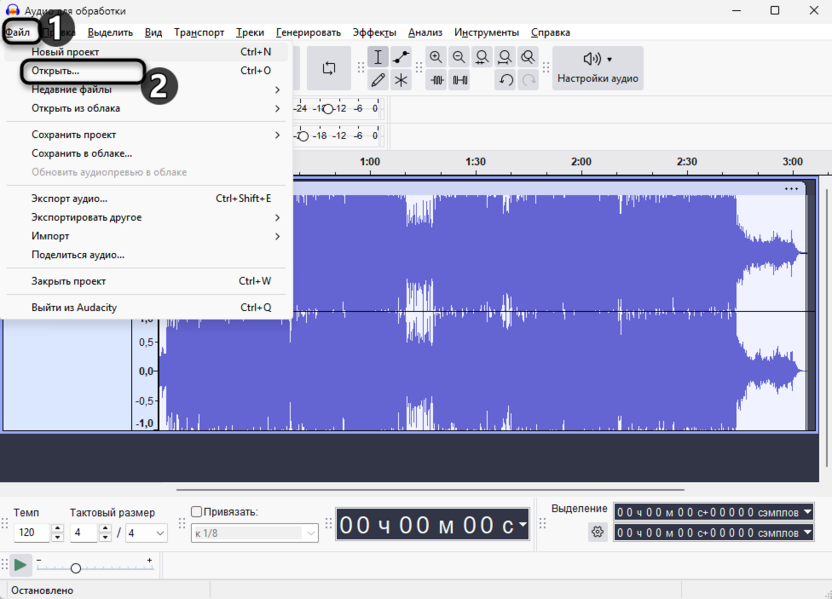The height and width of the screenshot is (599, 832).
Task: Click Fit project to width zoom icon
Action: click(x=505, y=57)
